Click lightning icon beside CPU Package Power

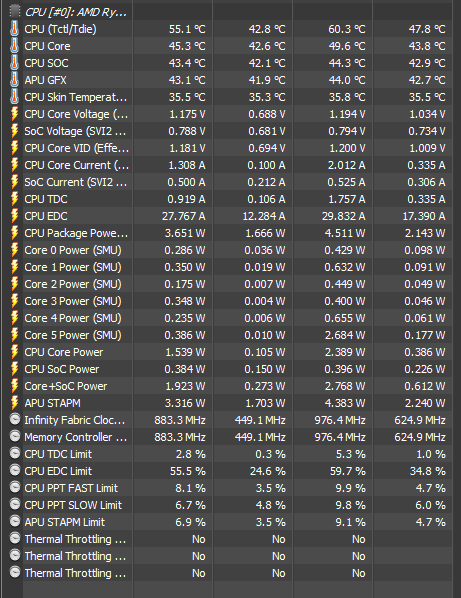coord(14,233)
